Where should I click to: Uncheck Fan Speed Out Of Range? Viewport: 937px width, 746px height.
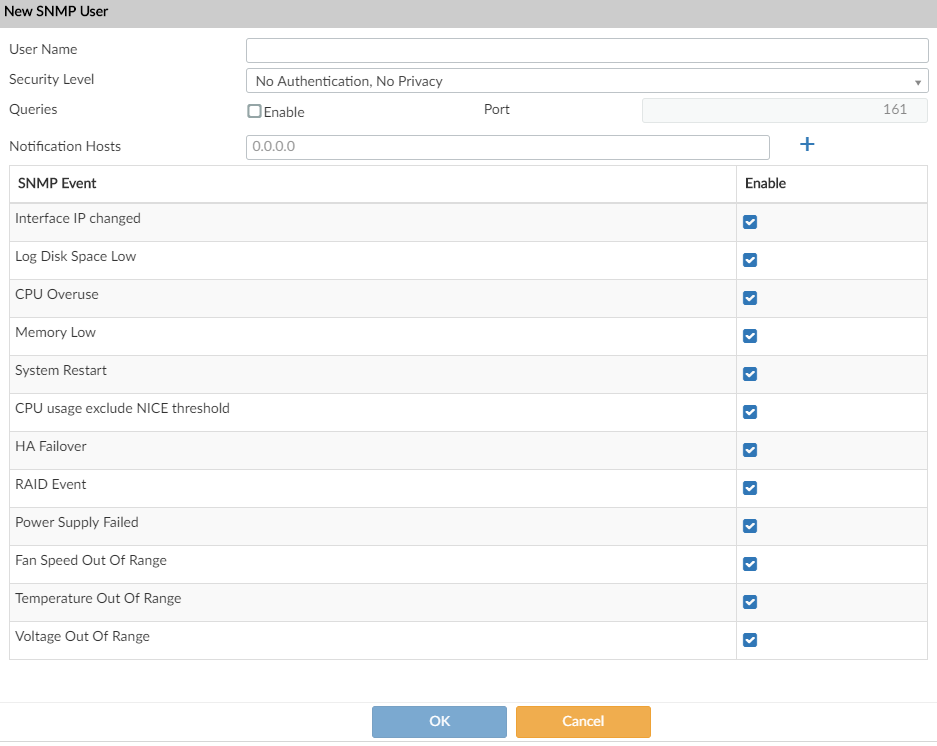(x=750, y=564)
